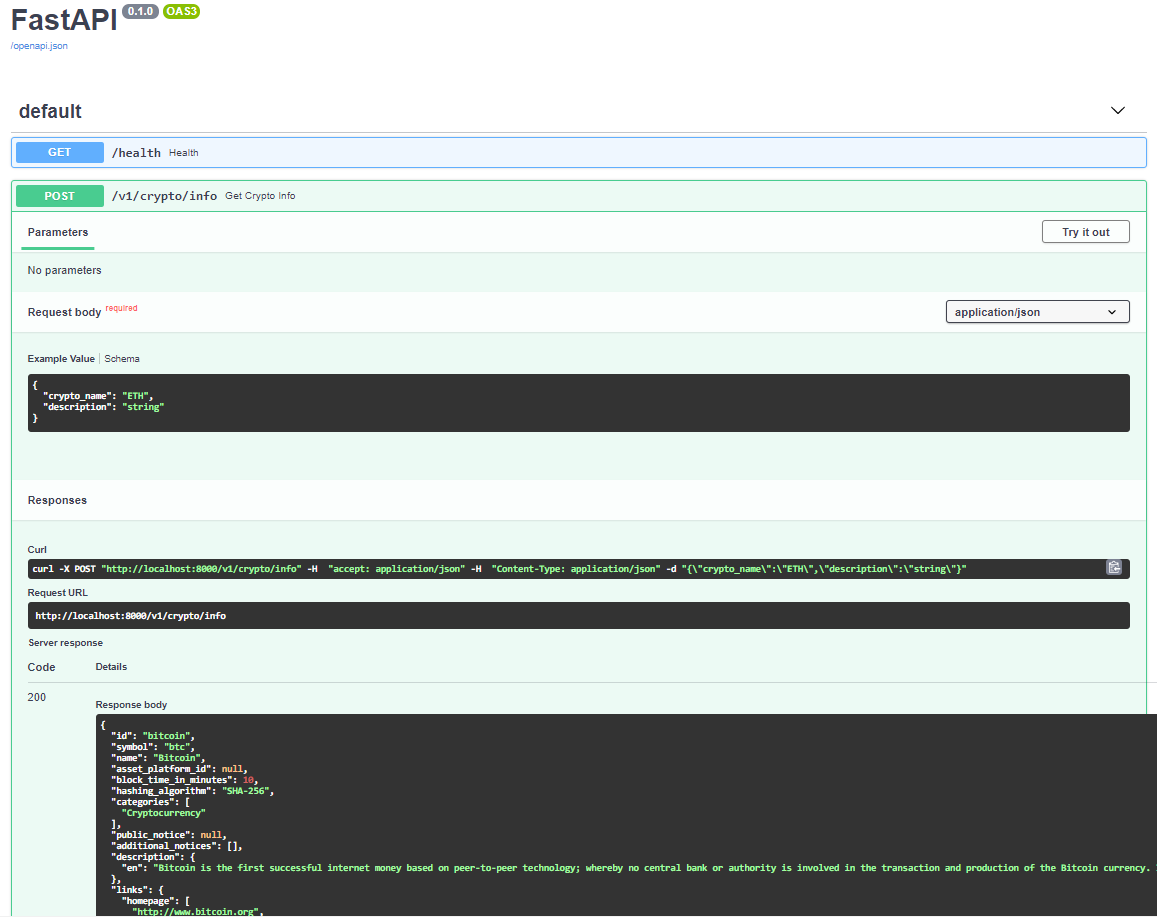The height and width of the screenshot is (917, 1157).
Task: Click the "crypto_name": "ETH" example line
Action: [98, 396]
